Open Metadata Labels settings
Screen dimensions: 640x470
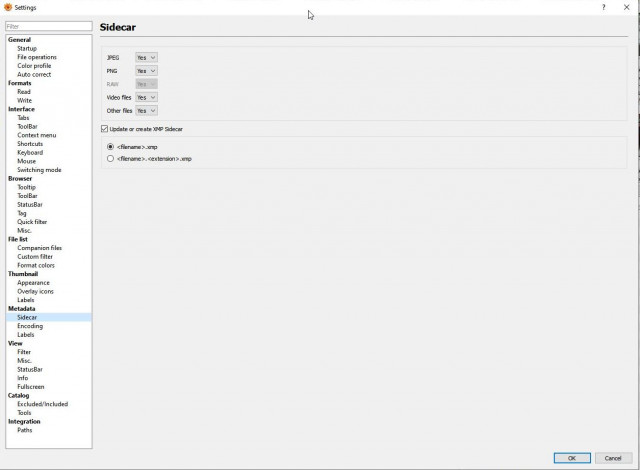(26, 335)
